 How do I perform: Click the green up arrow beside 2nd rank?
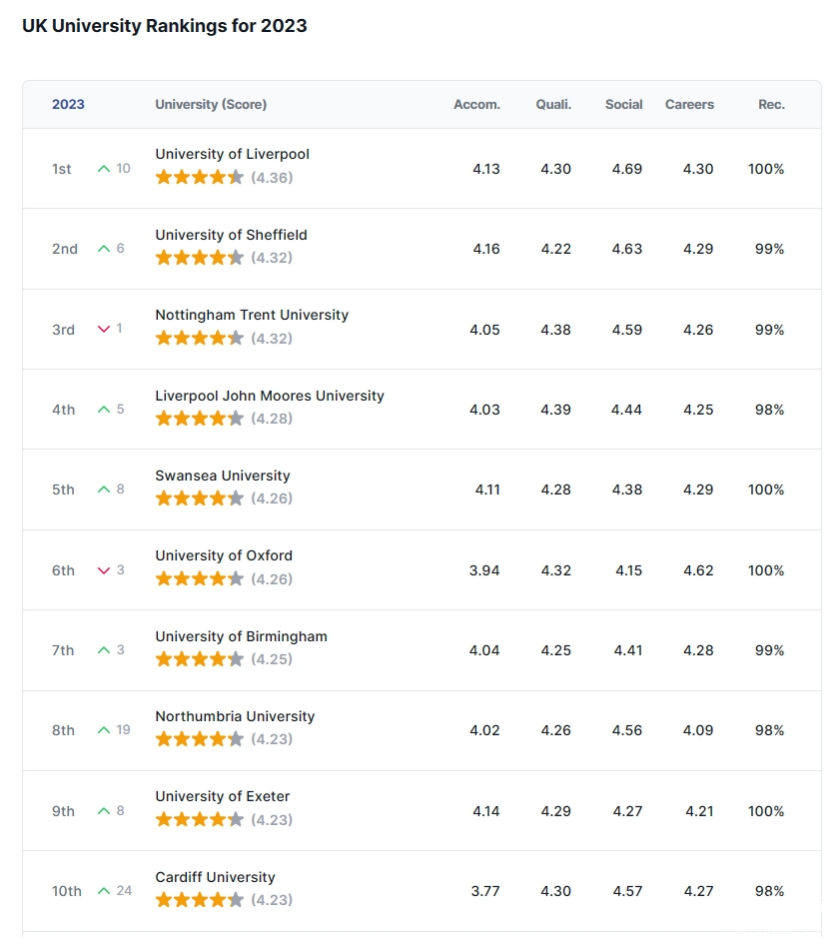[104, 249]
